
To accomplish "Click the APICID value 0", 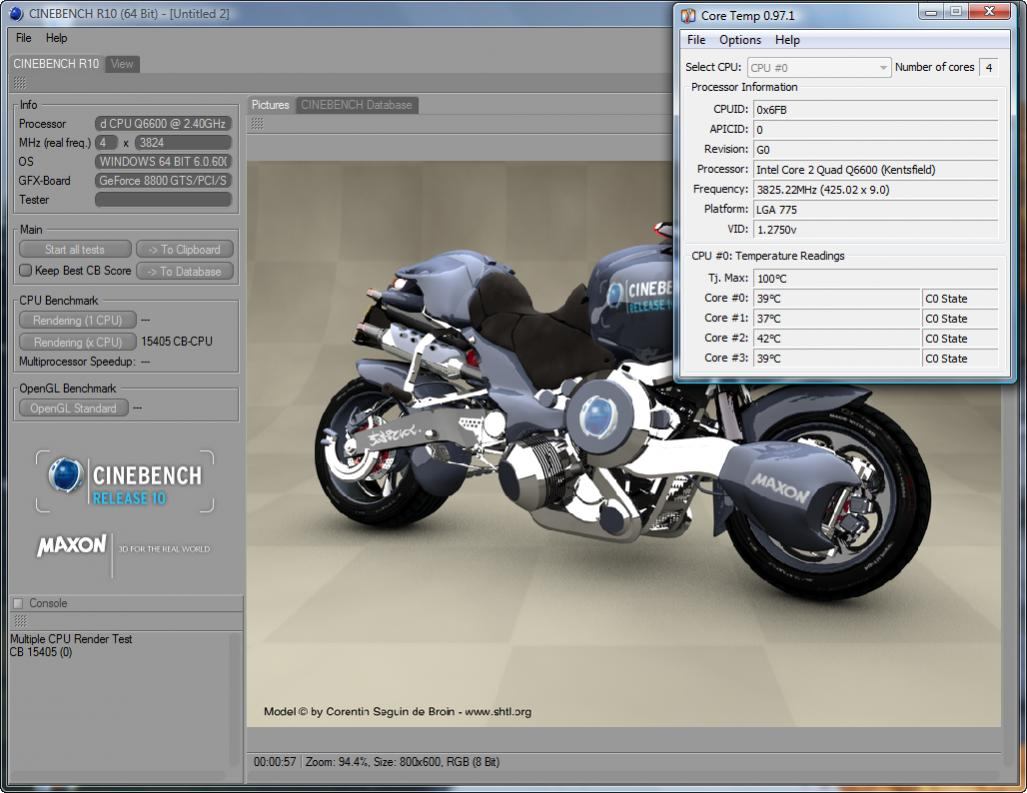I will coord(875,130).
